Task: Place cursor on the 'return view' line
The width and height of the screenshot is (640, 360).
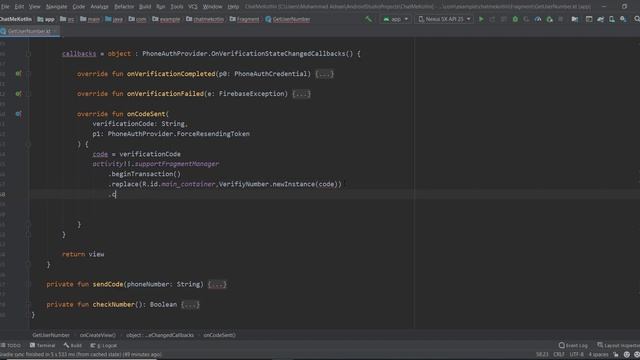Action: point(83,254)
